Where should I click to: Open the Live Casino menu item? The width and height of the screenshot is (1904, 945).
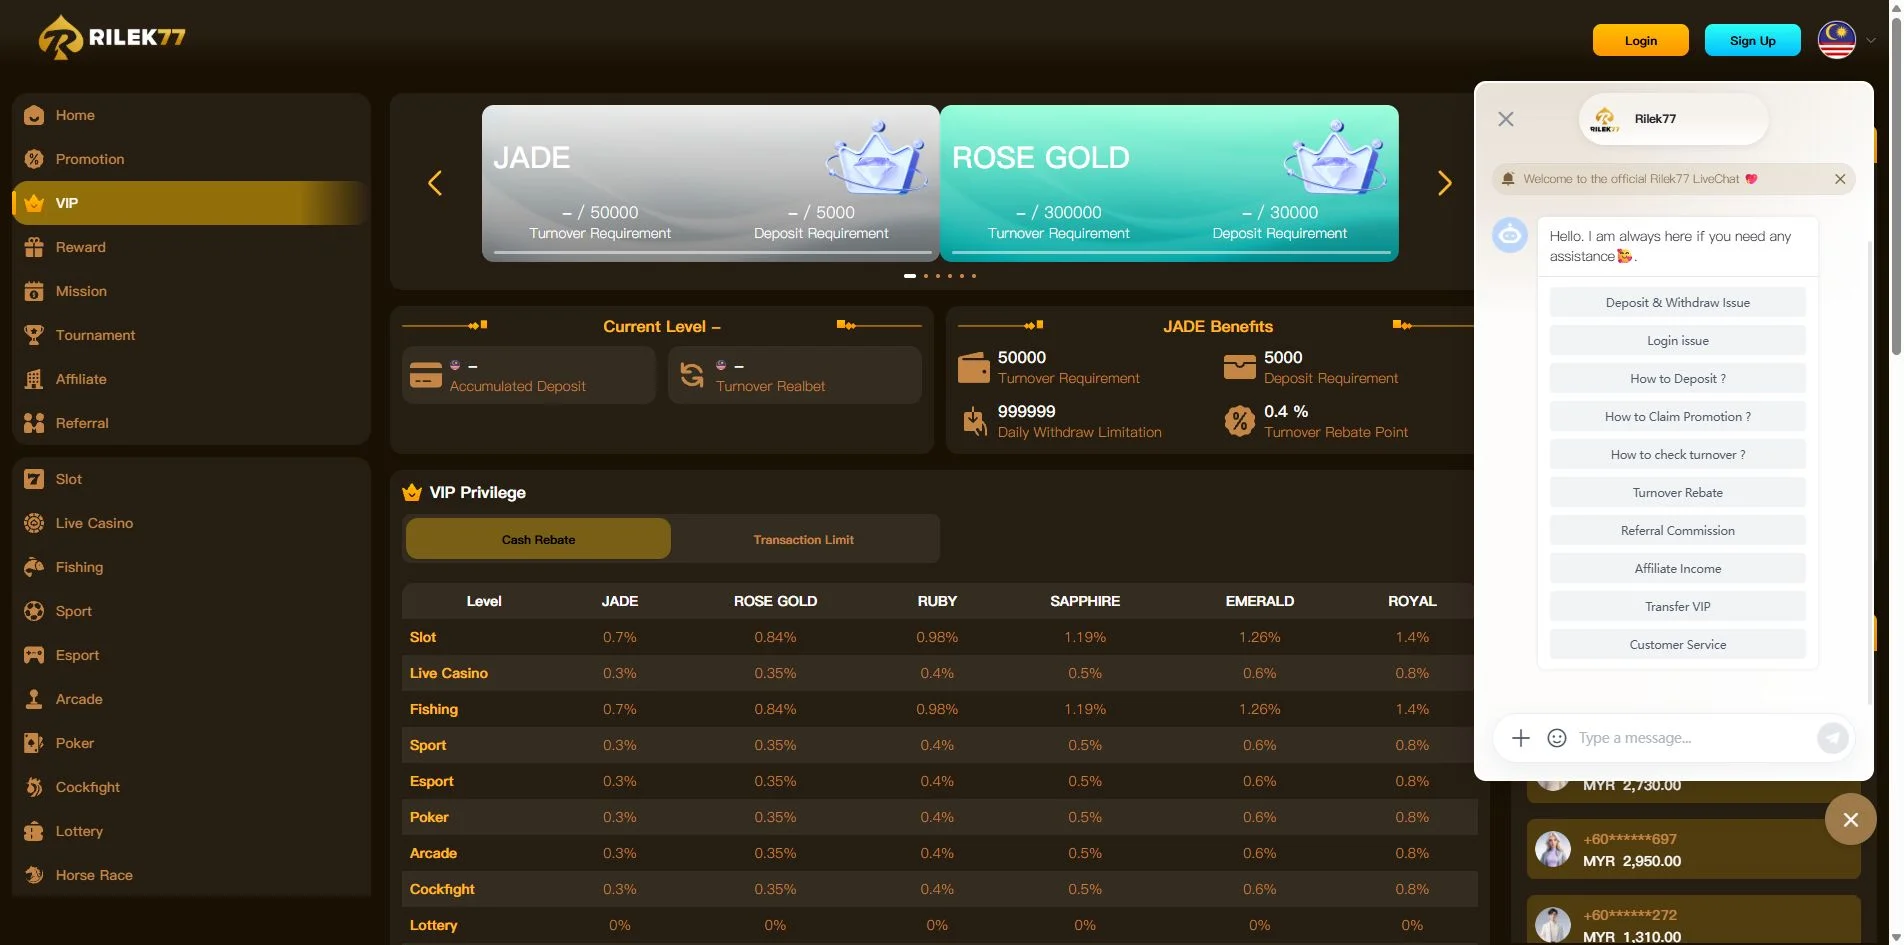[192, 523]
